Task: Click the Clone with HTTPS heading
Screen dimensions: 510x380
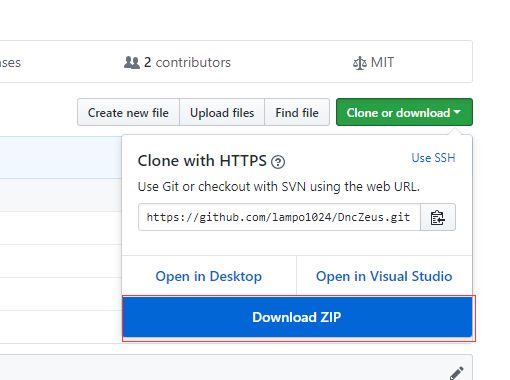Action: [202, 161]
